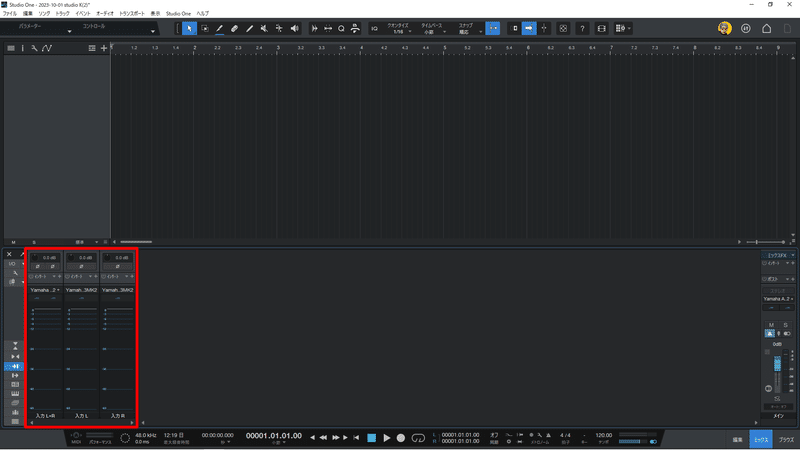Open the コントロール dropdown arrow
The image size is (800, 450).
click(x=153, y=32)
